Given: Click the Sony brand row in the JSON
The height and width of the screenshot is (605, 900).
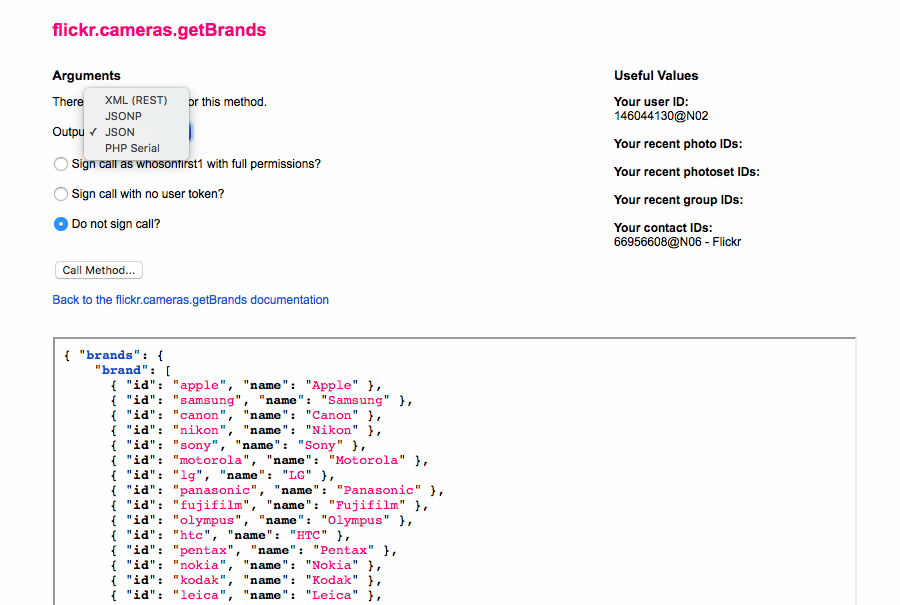Looking at the screenshot, I should (238, 445).
